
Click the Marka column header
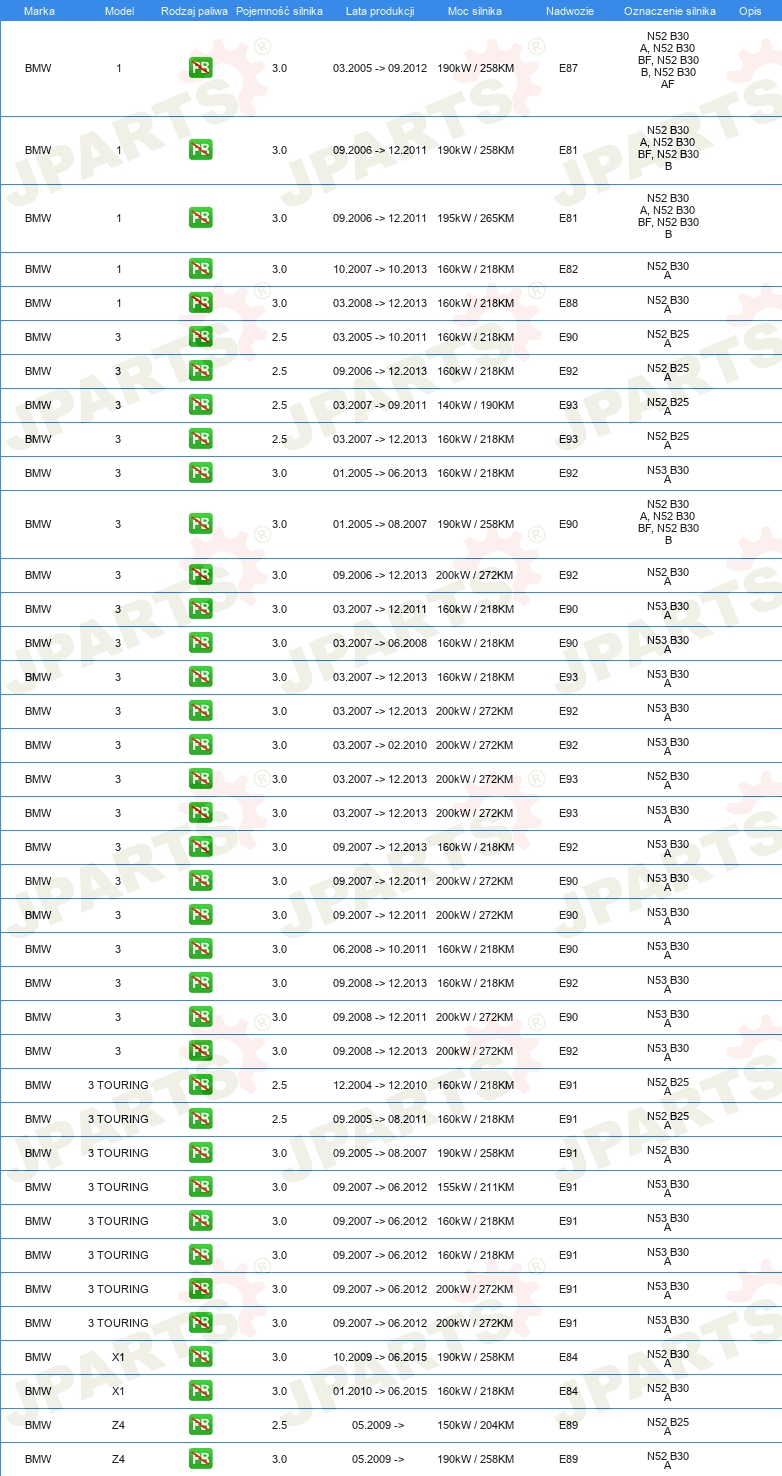tap(39, 10)
